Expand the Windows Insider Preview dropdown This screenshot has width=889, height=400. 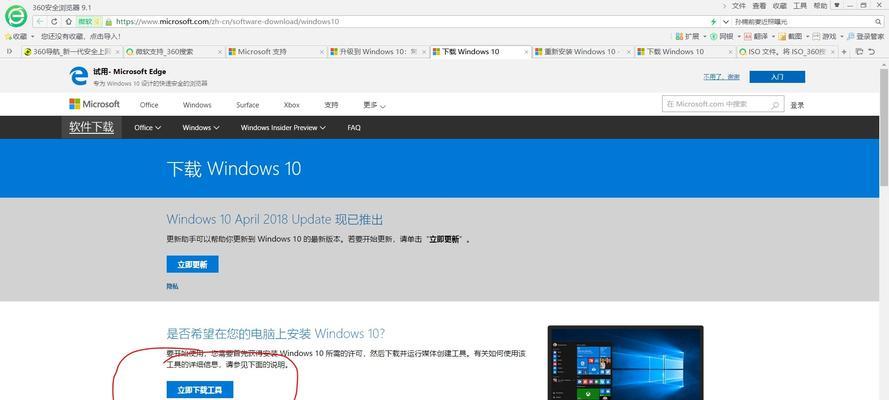pyautogui.click(x=283, y=127)
